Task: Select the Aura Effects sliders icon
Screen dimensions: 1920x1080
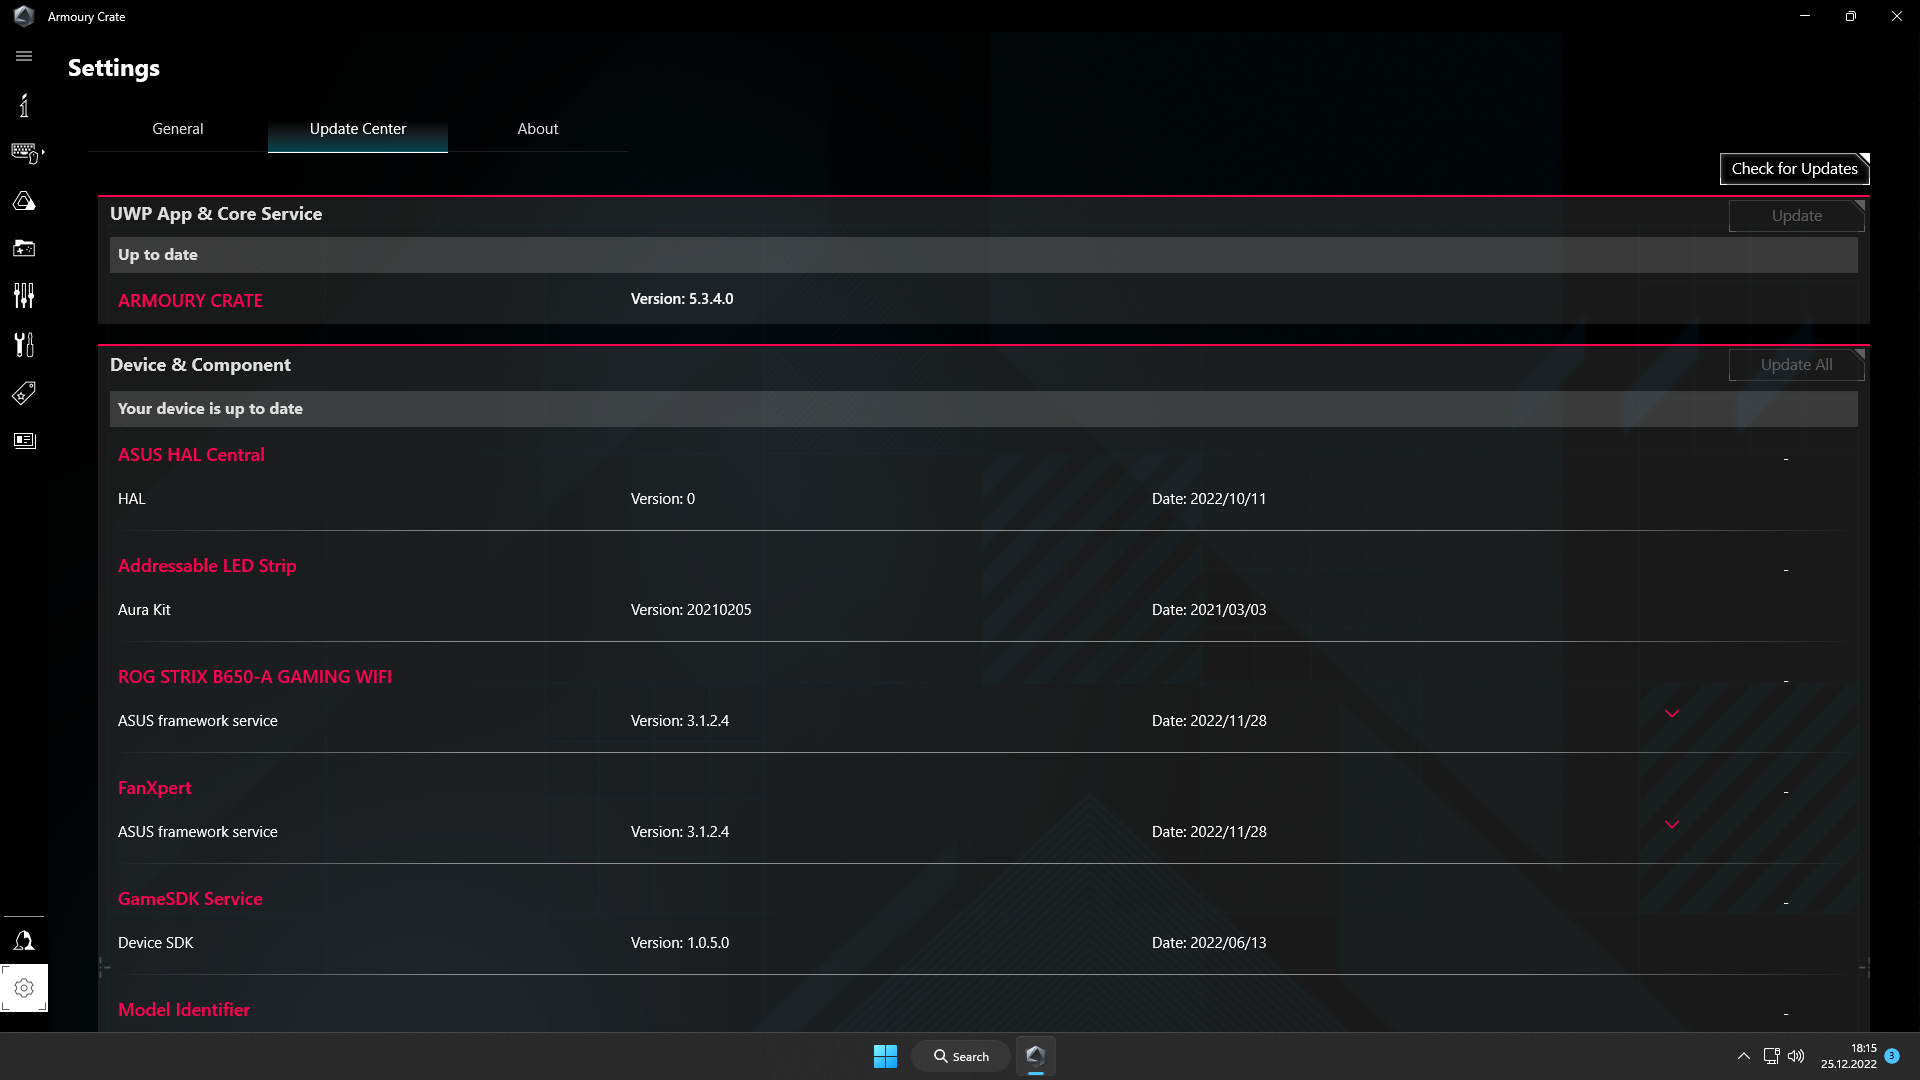Action: coord(24,295)
